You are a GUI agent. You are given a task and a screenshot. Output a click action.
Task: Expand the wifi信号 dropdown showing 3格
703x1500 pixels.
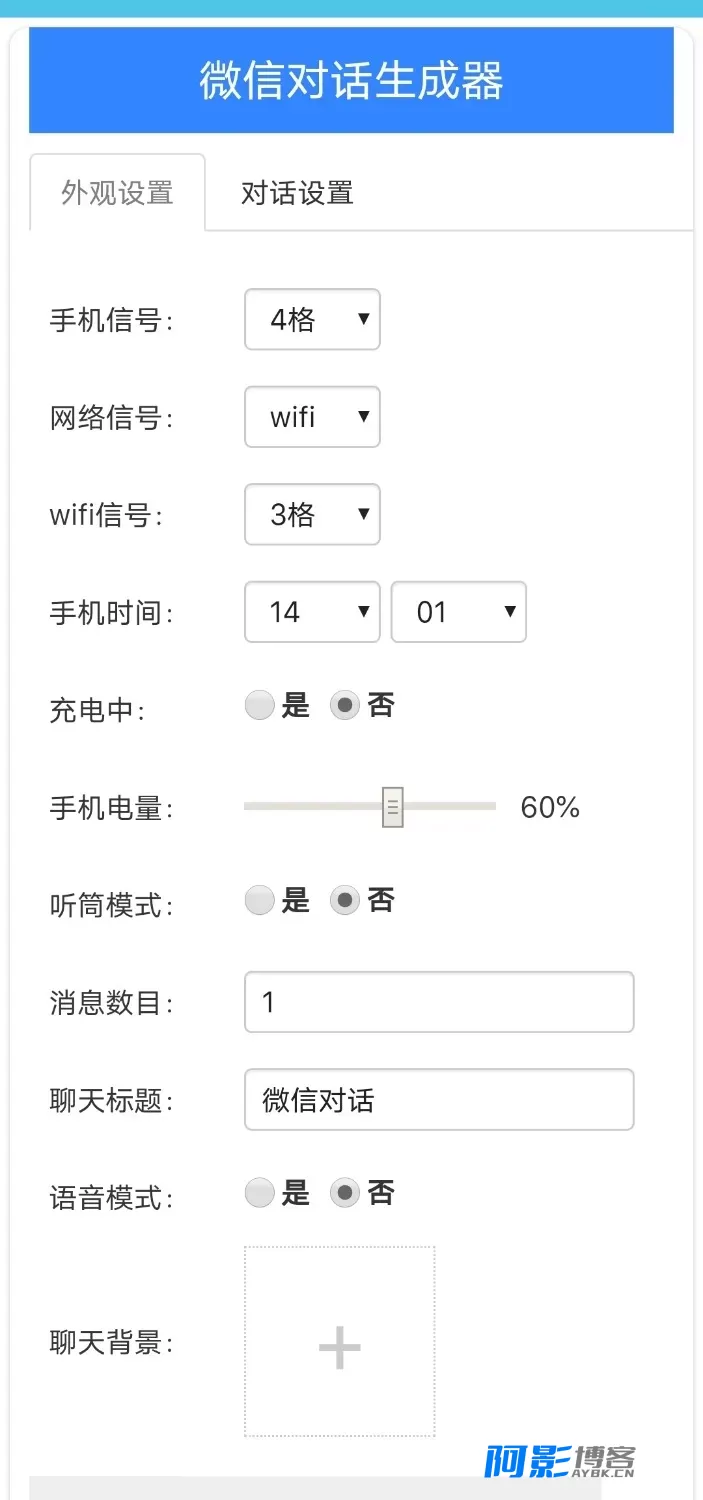[312, 515]
